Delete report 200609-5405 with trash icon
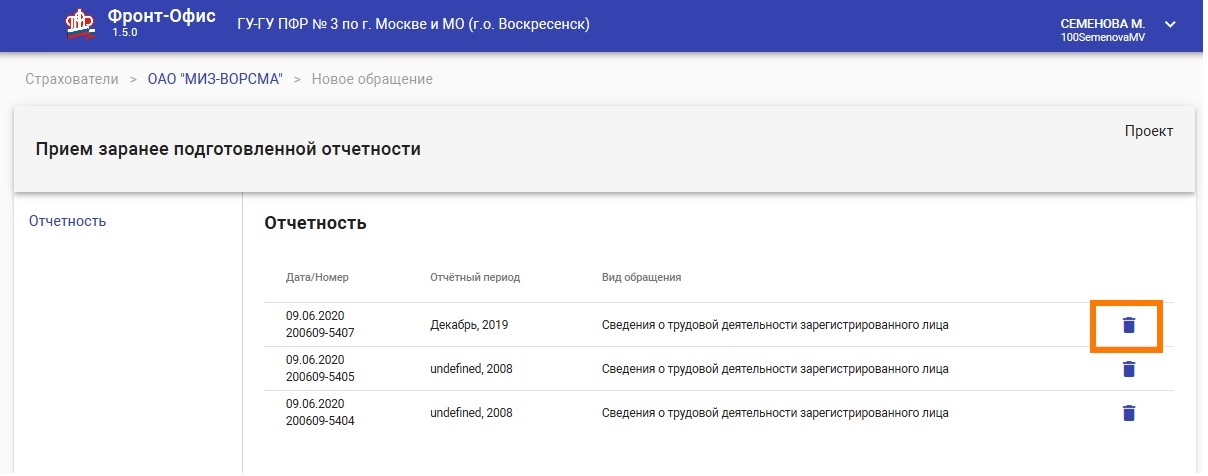 1129,369
